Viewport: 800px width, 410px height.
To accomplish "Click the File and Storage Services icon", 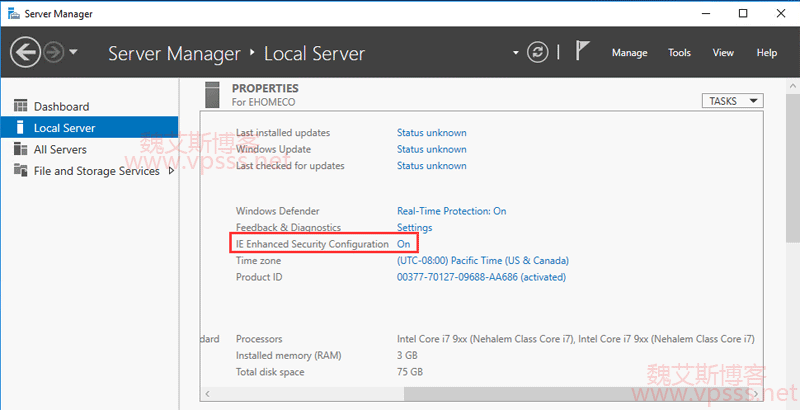I will (22, 171).
